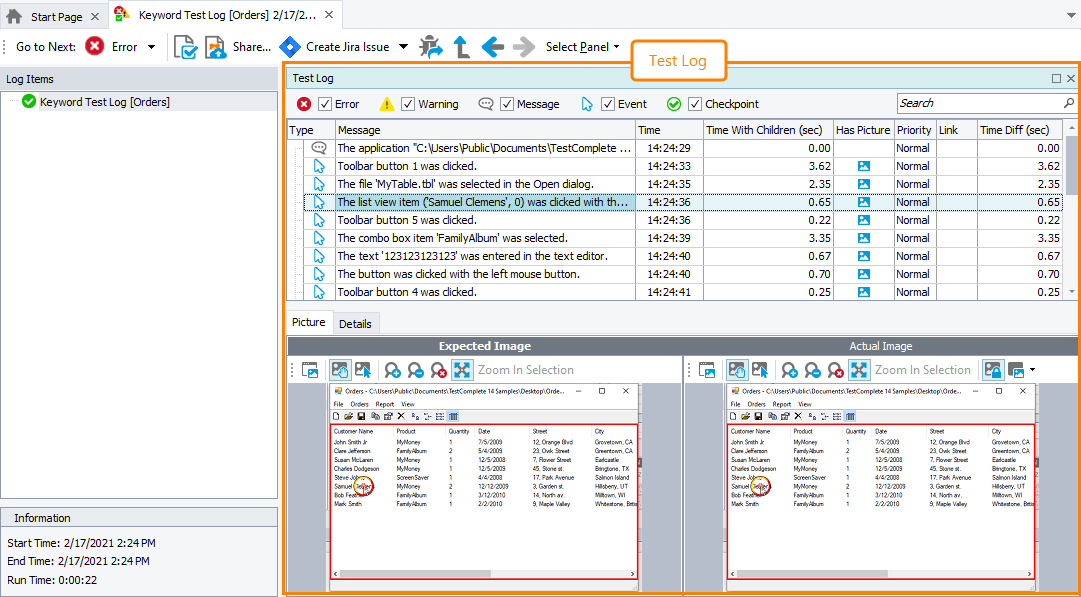Screen dimensions: 1081x597
Task: Click the Bug Tracking icon next to Create Jira Issue
Action: pos(430,46)
